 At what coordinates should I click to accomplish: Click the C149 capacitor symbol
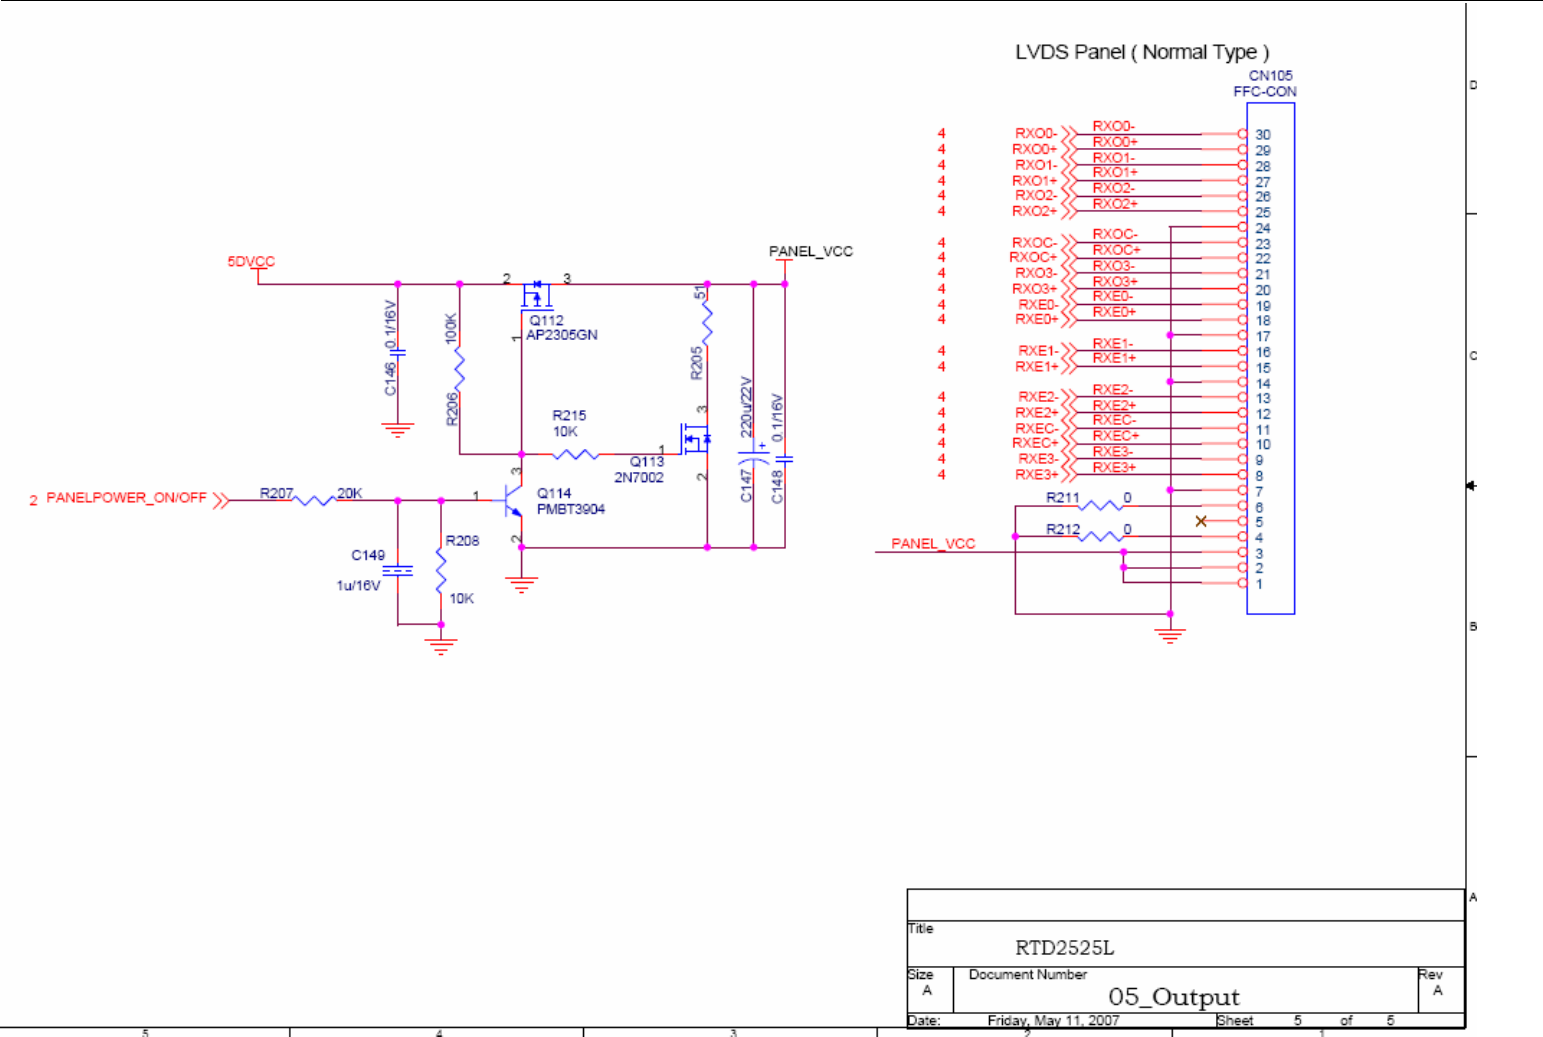pos(398,570)
